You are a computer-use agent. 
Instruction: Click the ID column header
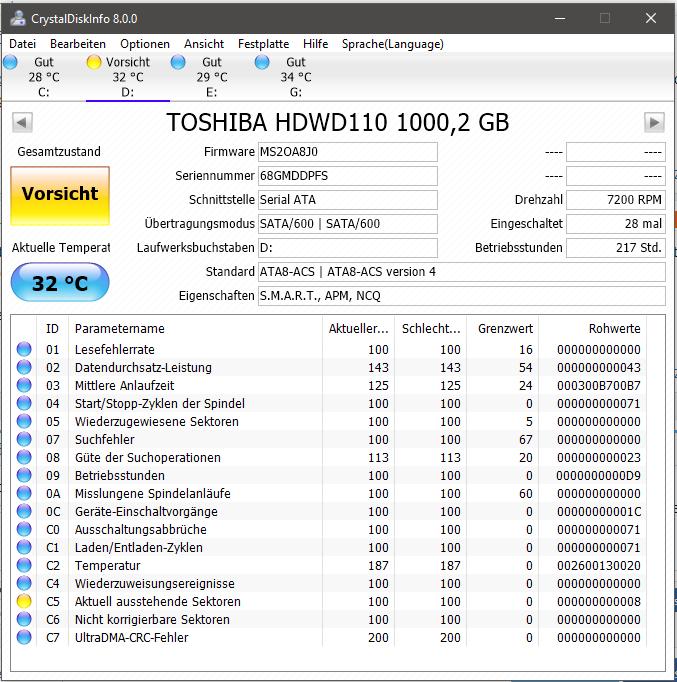pos(52,329)
